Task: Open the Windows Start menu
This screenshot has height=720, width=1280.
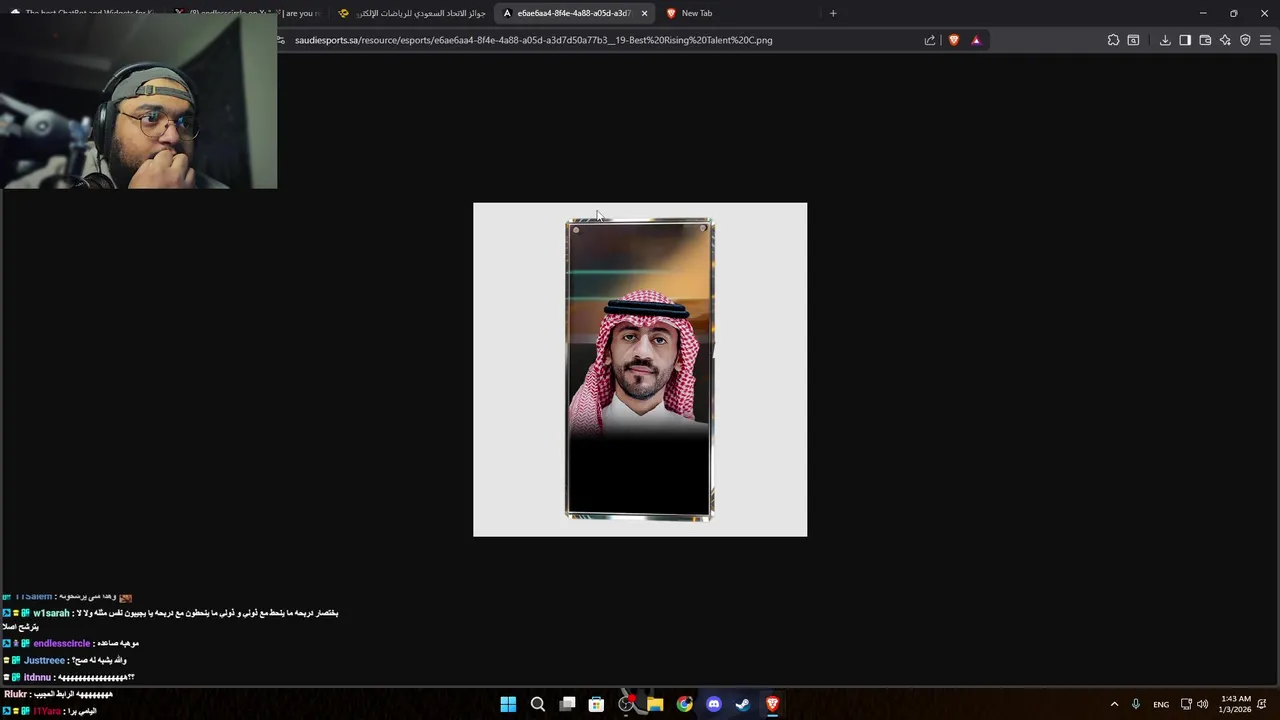Action: (x=508, y=704)
